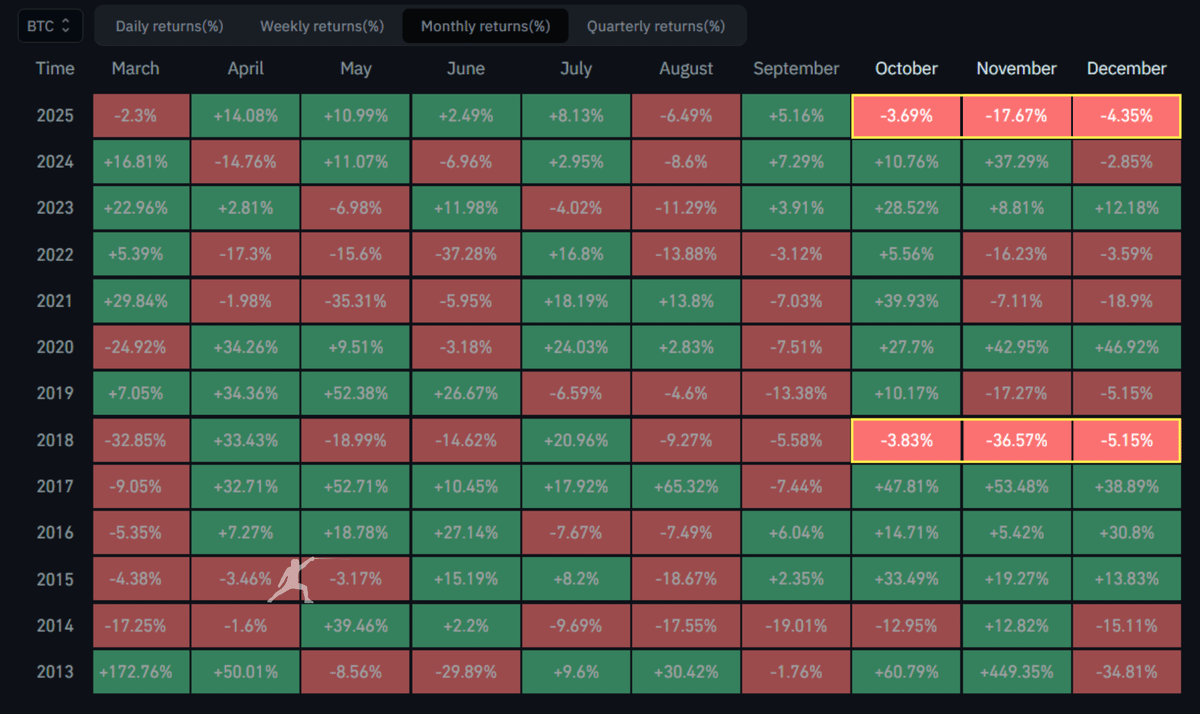Click the +27.14% June 2016 cell
This screenshot has width=1200, height=714.
tap(466, 533)
